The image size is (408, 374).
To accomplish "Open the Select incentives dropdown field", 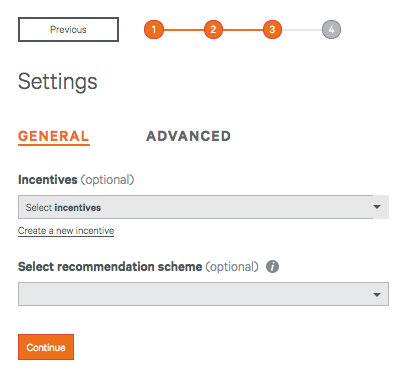I will pos(203,207).
